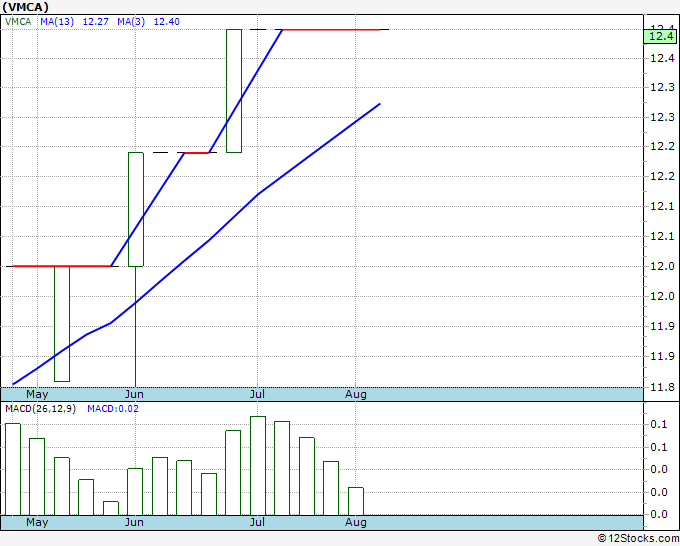
Task: Click the green-highlighted 12.4 current price tag
Action: point(660,36)
